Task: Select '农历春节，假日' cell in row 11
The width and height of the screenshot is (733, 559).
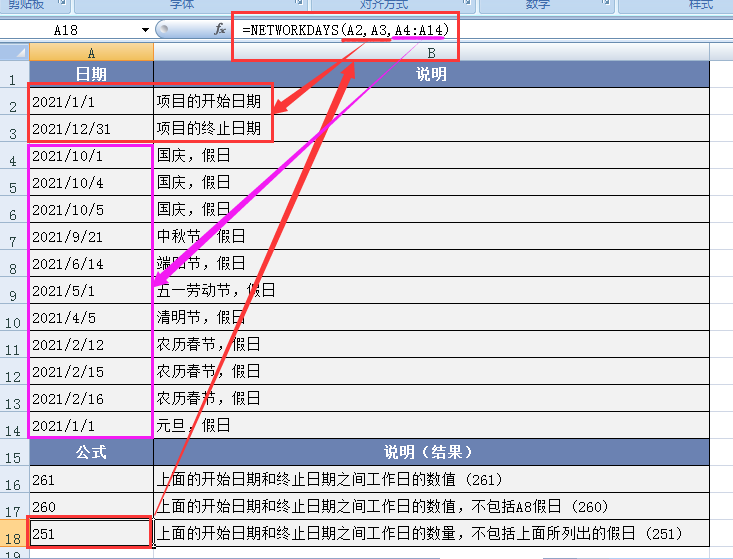Action: (431, 344)
